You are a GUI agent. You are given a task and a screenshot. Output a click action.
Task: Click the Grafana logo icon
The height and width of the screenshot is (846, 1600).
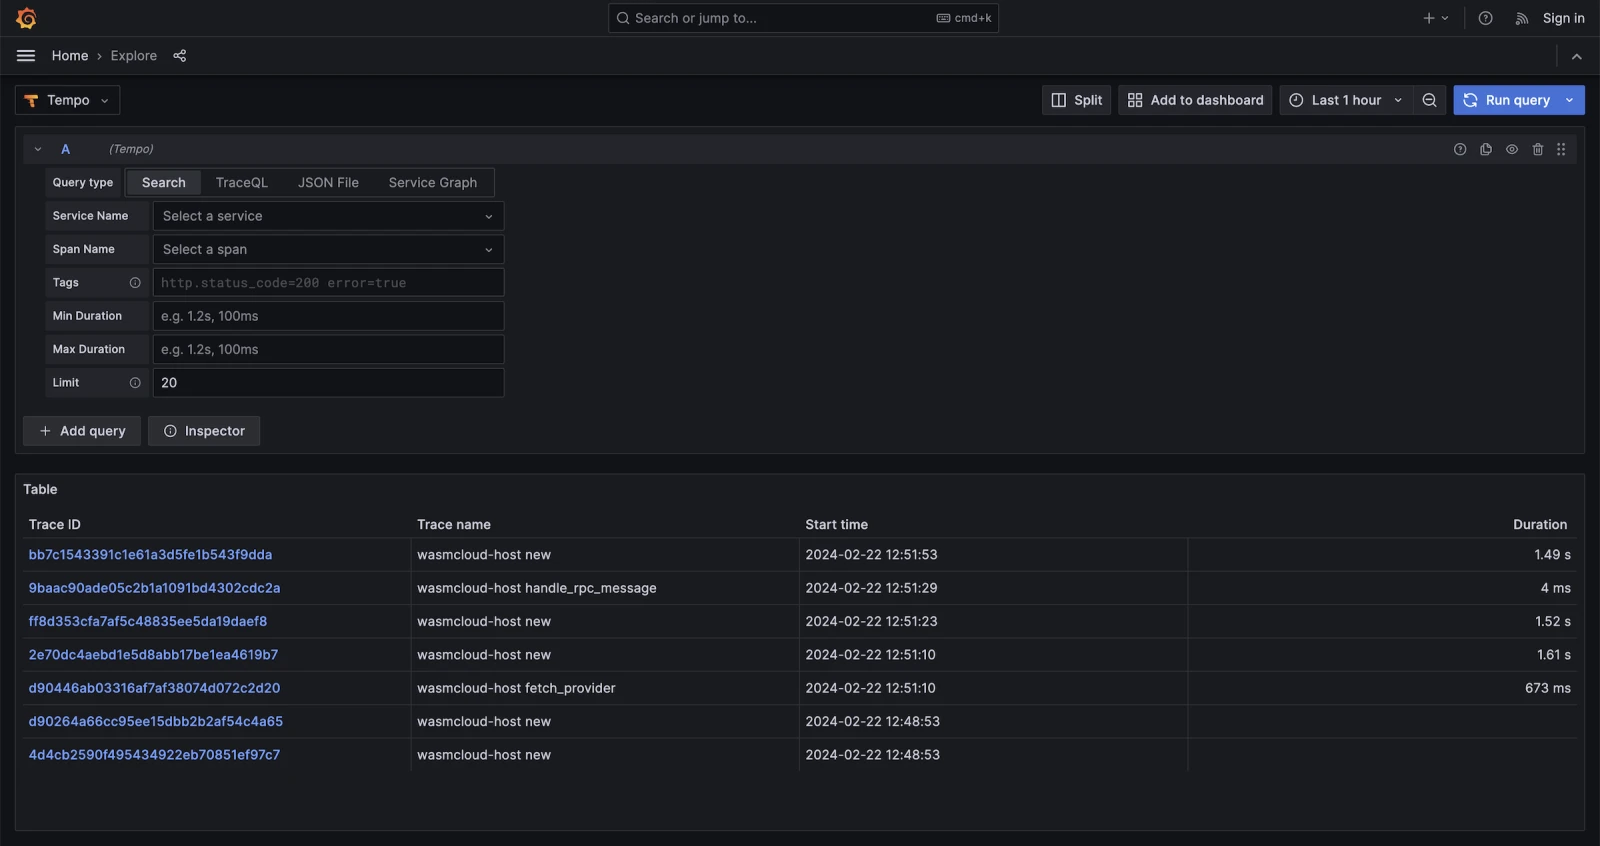pos(26,18)
